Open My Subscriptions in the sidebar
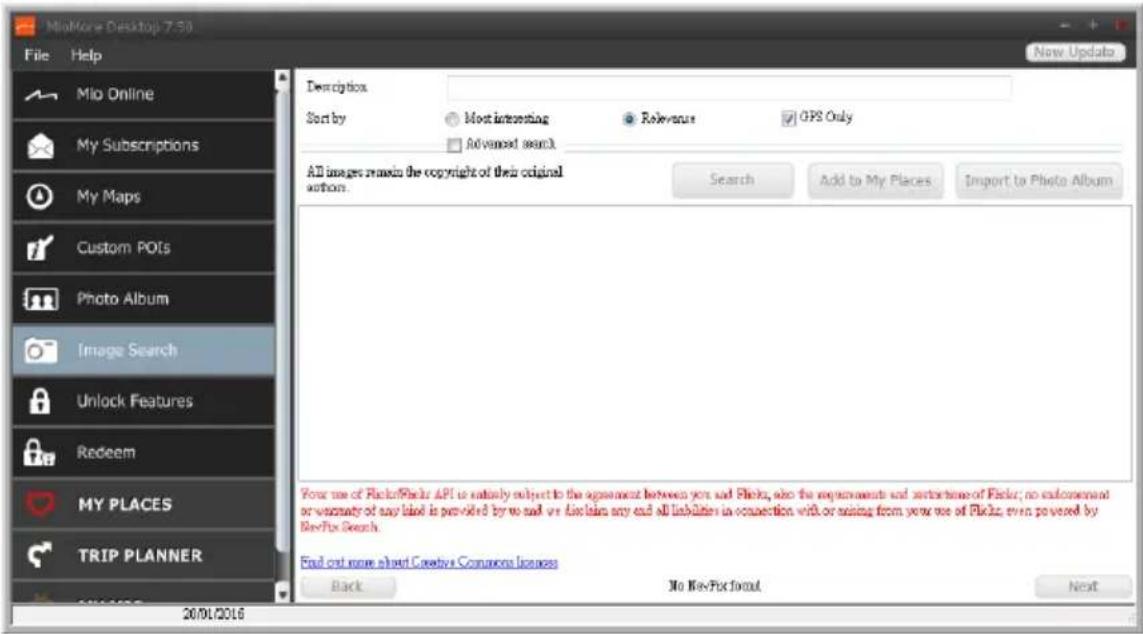This screenshot has height=634, width=1143. (x=144, y=146)
